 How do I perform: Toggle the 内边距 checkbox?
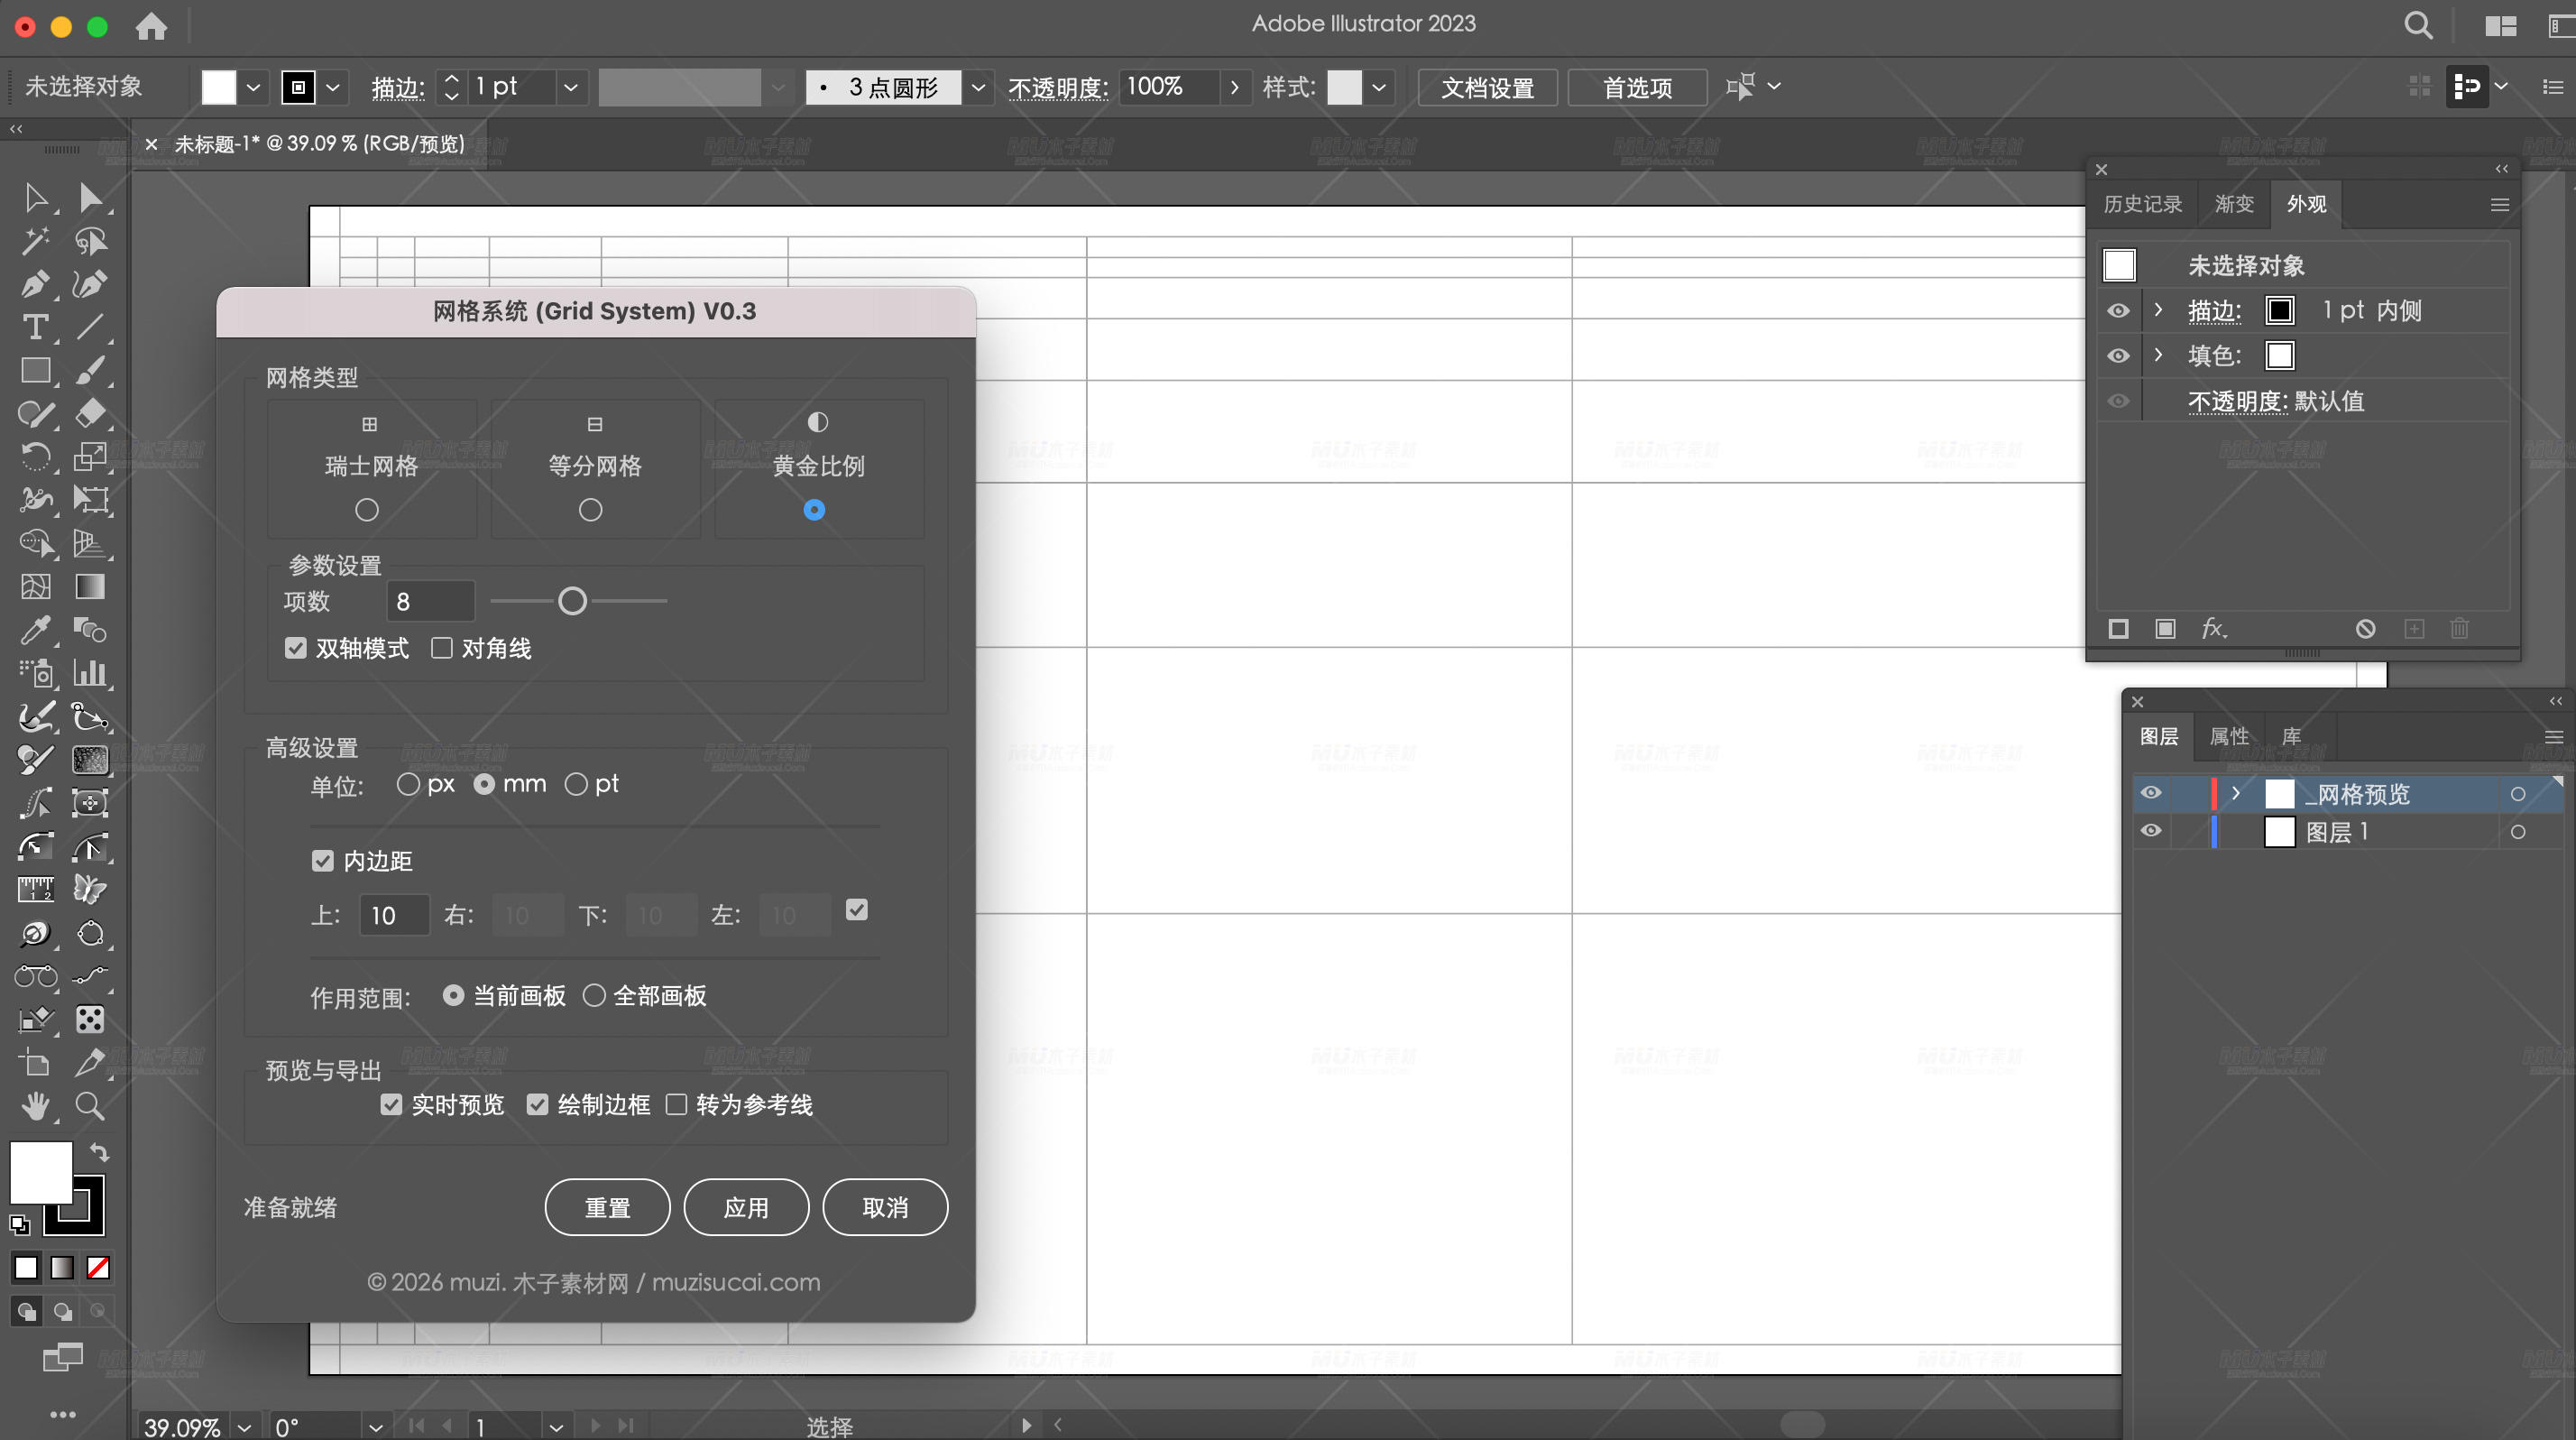(x=322, y=861)
